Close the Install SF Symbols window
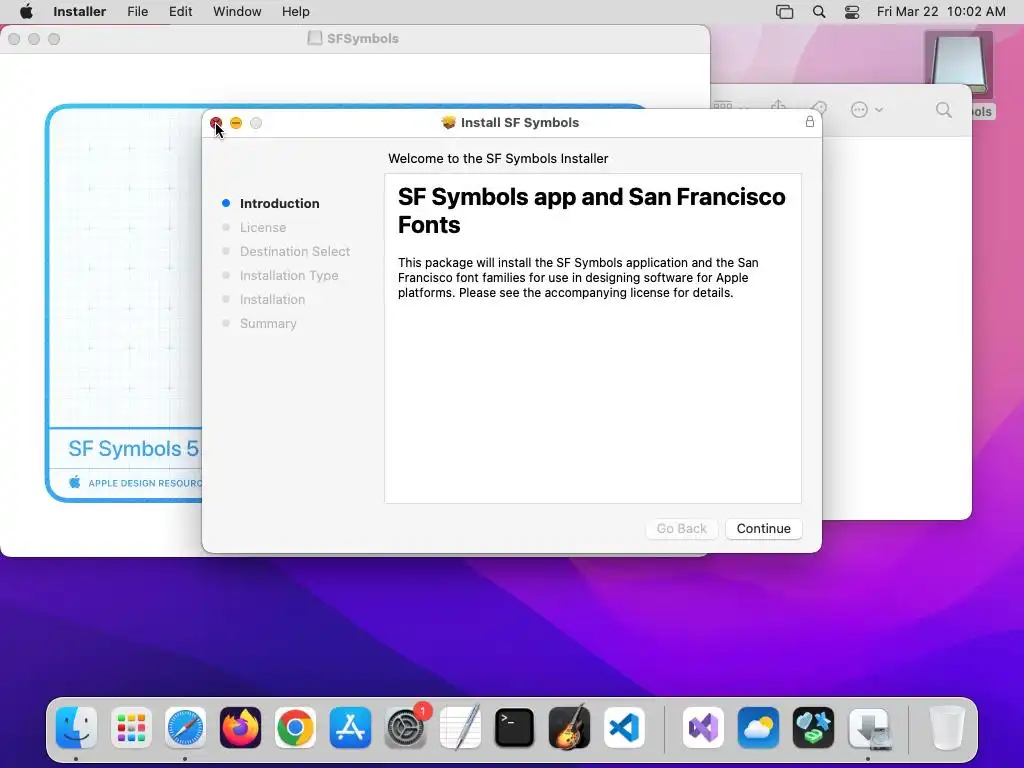The width and height of the screenshot is (1024, 768). (x=216, y=123)
